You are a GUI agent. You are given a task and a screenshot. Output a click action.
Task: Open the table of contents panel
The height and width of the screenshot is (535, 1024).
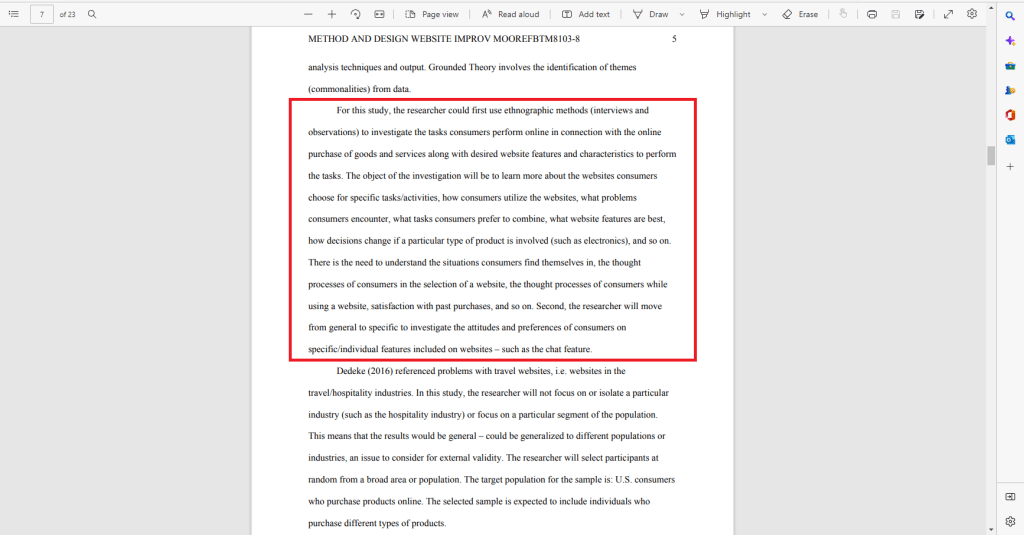click(13, 14)
